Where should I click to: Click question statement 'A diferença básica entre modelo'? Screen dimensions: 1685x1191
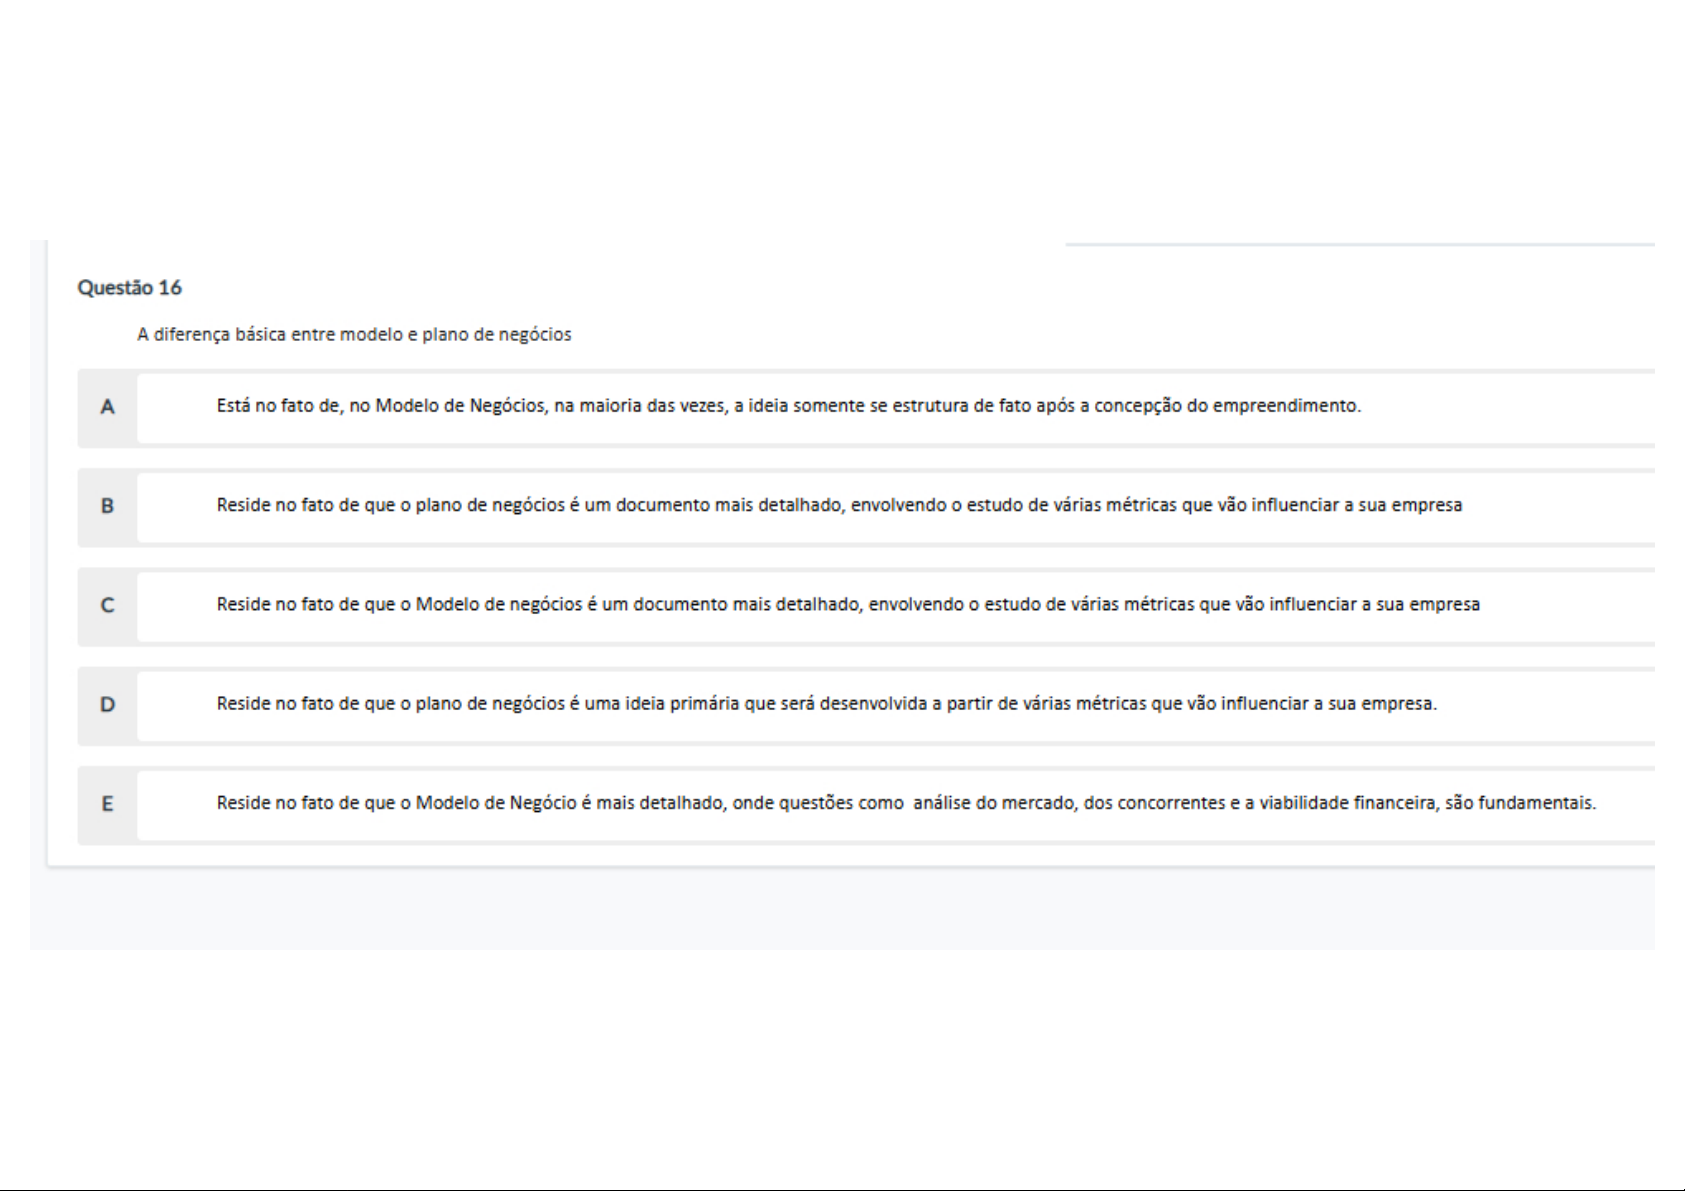[x=354, y=335]
